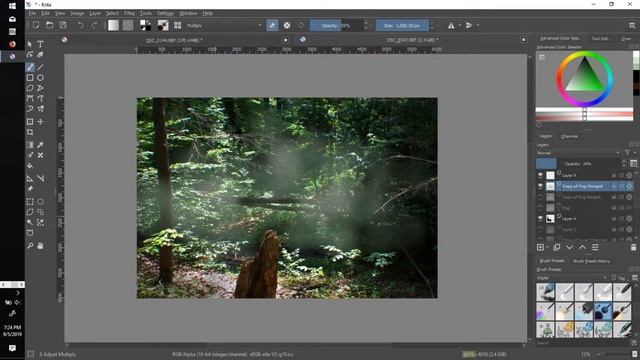Click the Undo arrow in toolbar
The width and height of the screenshot is (640, 360).
[x=81, y=25]
